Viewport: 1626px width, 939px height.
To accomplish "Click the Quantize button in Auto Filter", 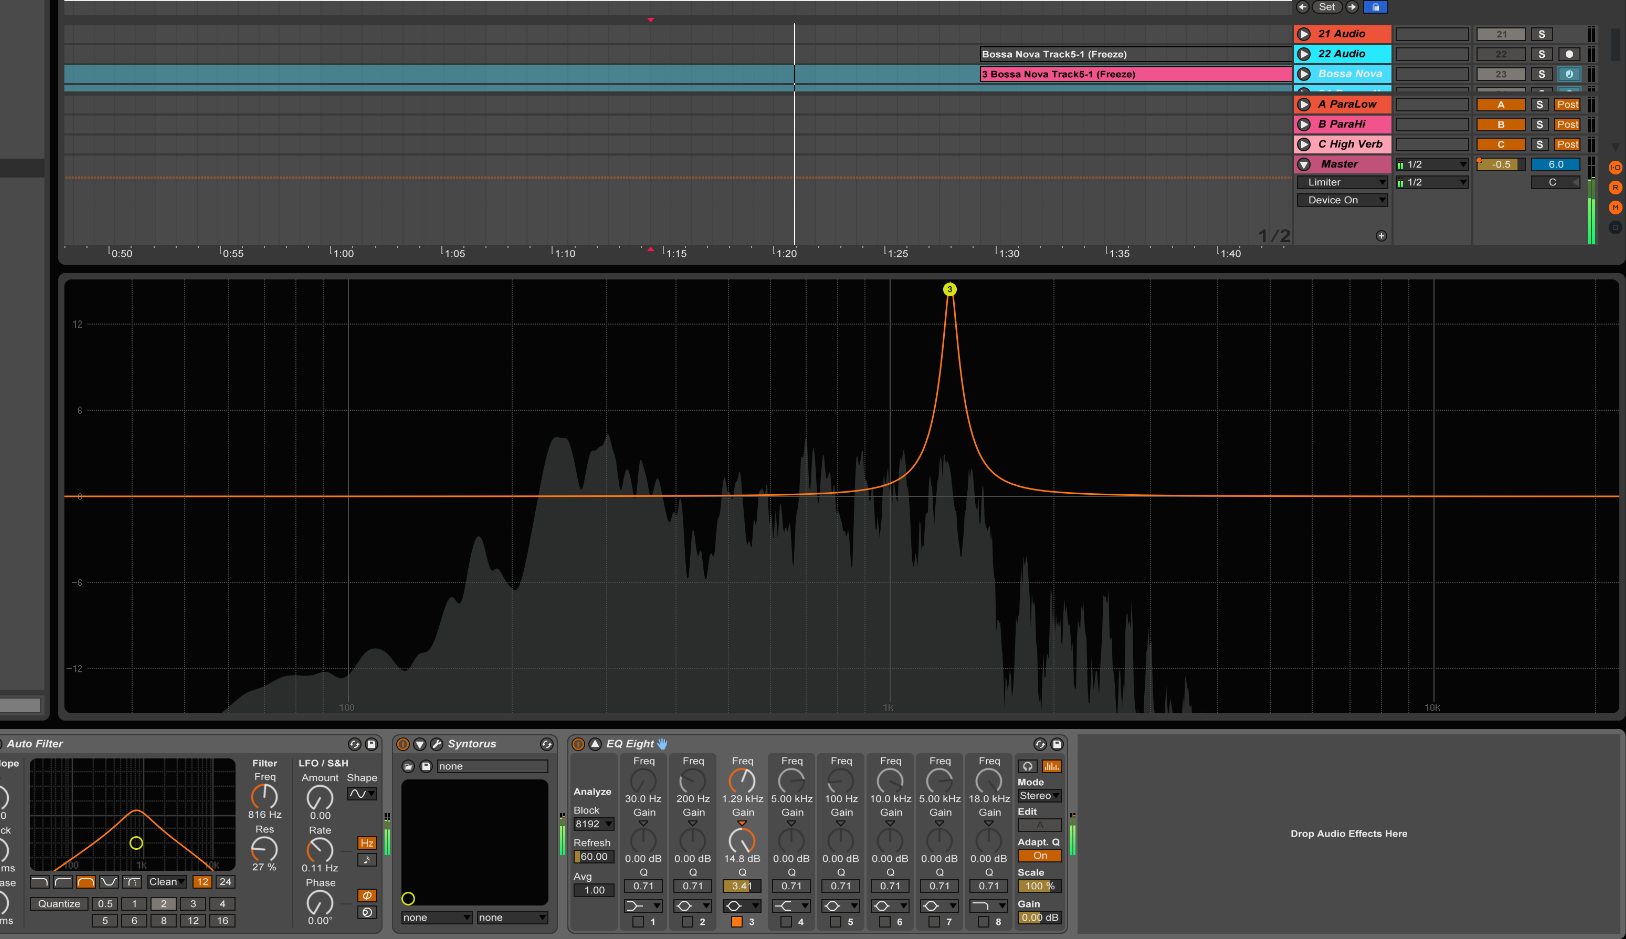I will point(59,904).
